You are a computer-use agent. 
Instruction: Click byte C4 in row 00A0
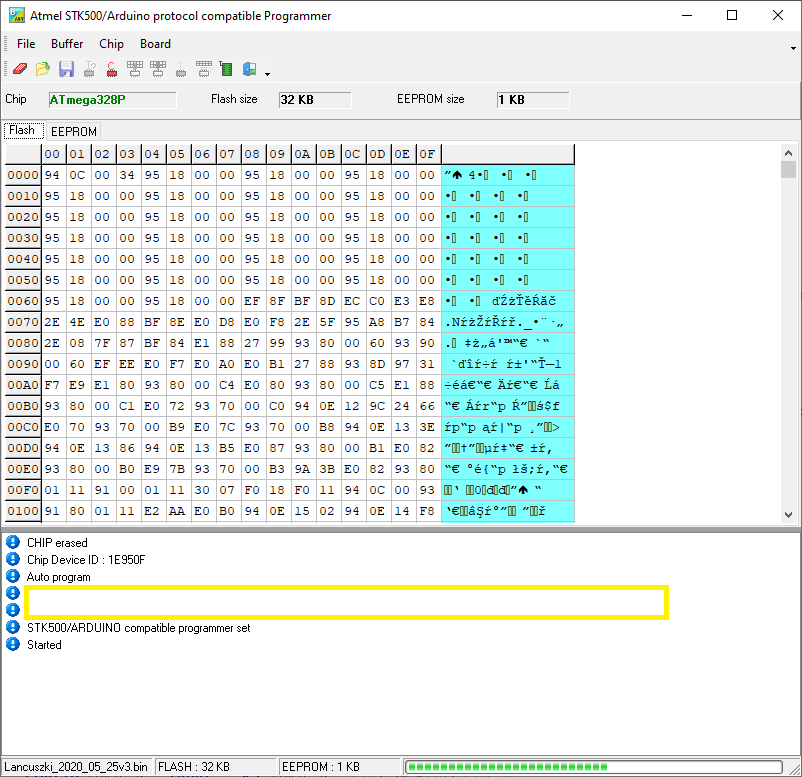tap(227, 385)
